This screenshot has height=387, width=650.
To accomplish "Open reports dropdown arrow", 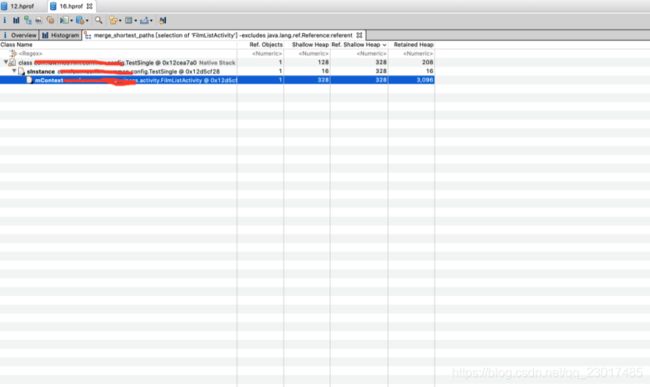I will [x=71, y=20].
